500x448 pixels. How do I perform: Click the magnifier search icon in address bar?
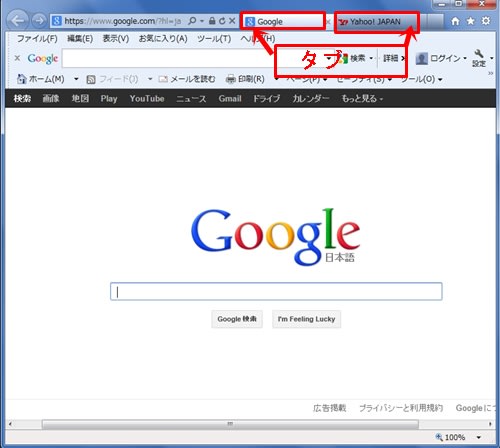192,21
